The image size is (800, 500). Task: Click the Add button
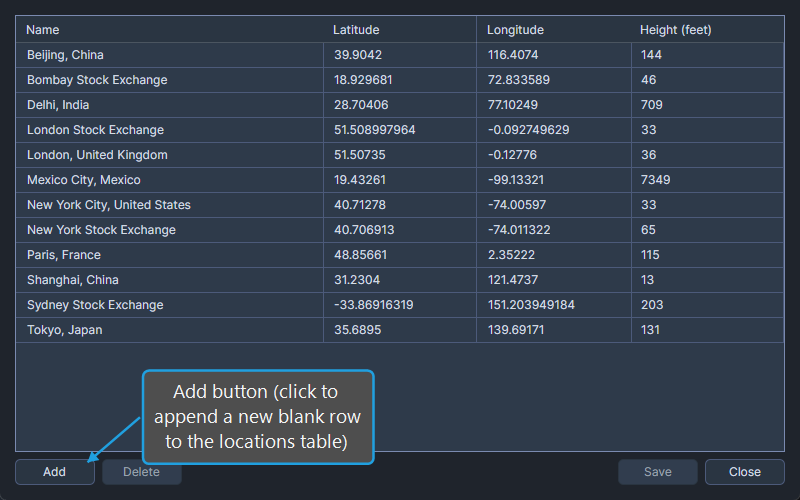coord(55,472)
